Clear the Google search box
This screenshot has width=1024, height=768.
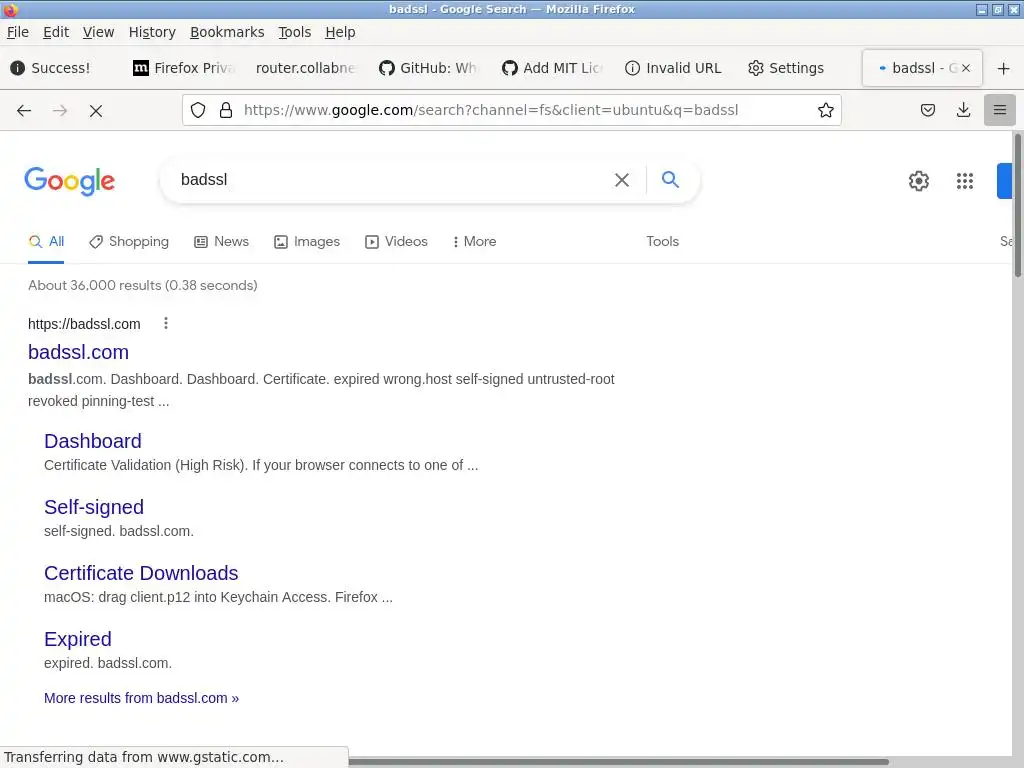pos(622,180)
